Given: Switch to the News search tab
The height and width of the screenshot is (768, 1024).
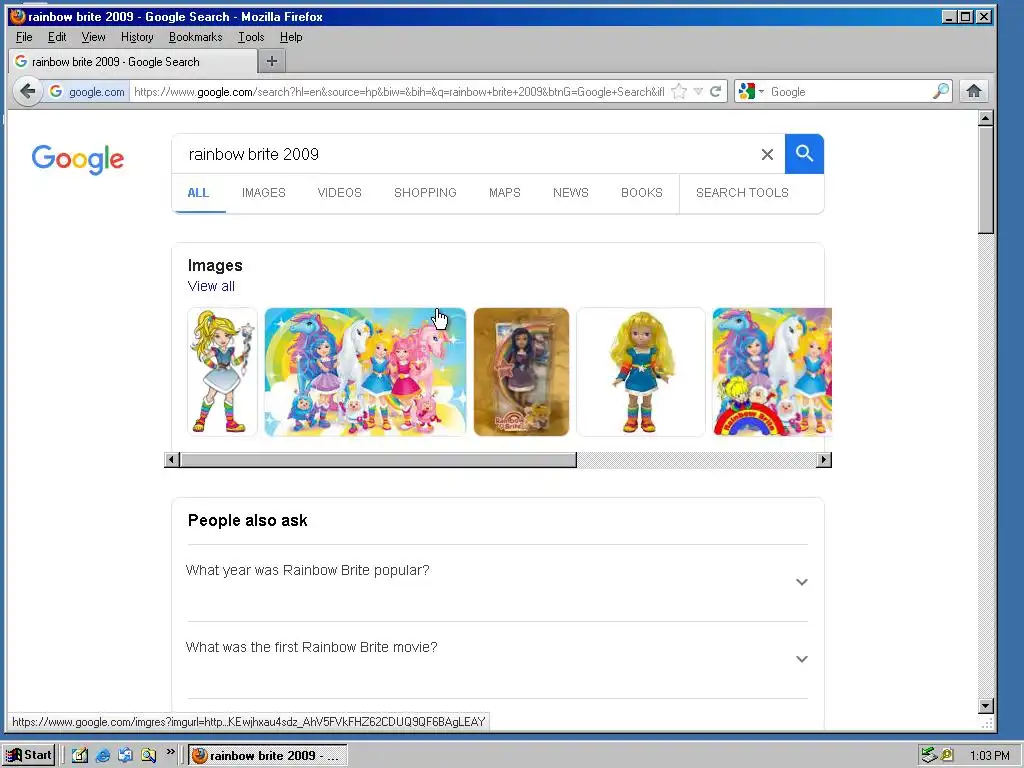Looking at the screenshot, I should (x=571, y=193).
